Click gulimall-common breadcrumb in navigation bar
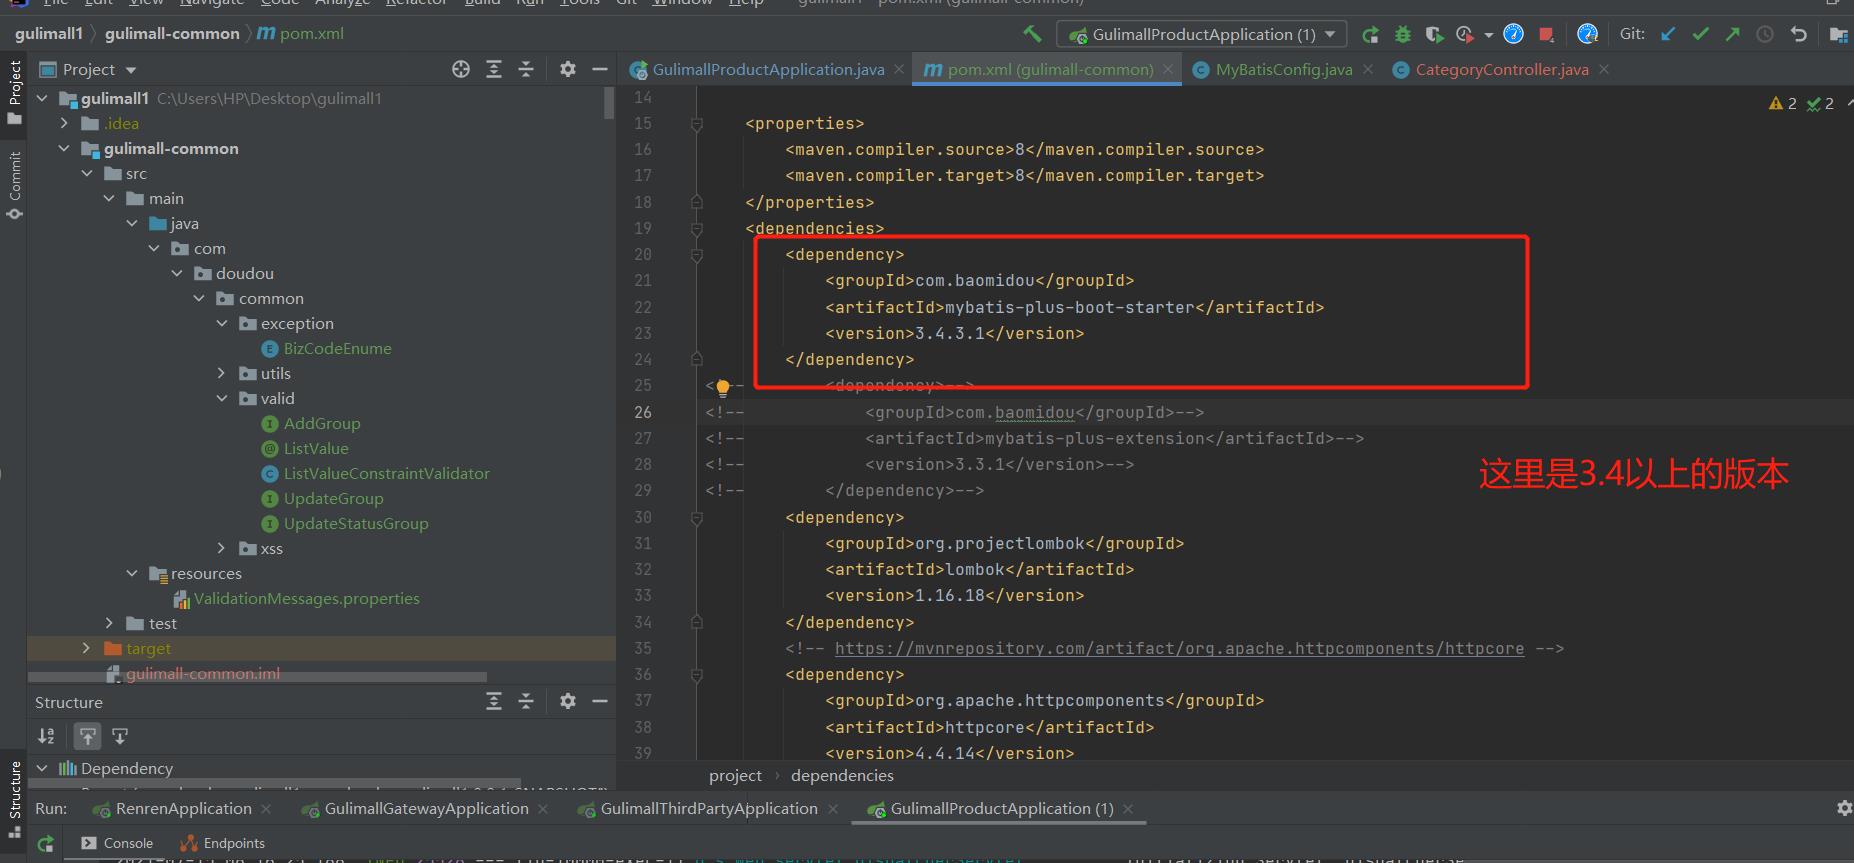The image size is (1854, 863). coord(172,34)
